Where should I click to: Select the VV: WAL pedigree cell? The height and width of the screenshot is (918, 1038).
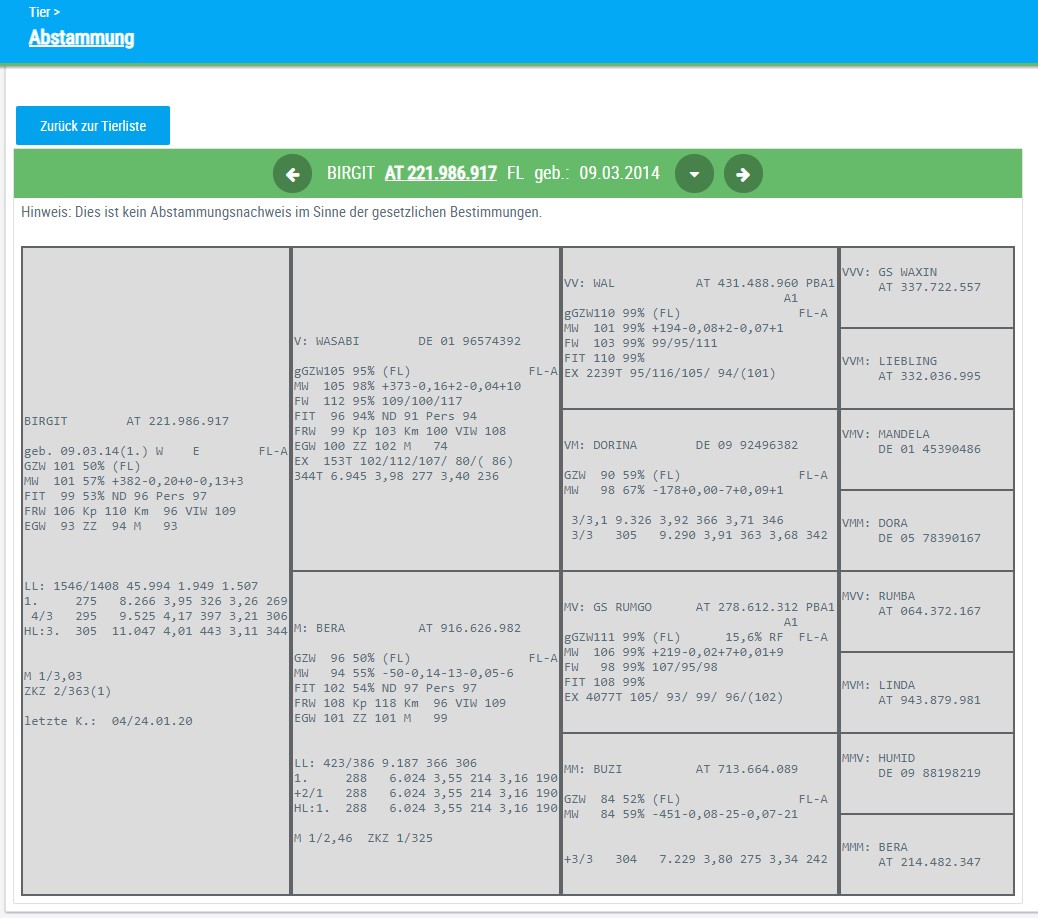click(x=699, y=328)
